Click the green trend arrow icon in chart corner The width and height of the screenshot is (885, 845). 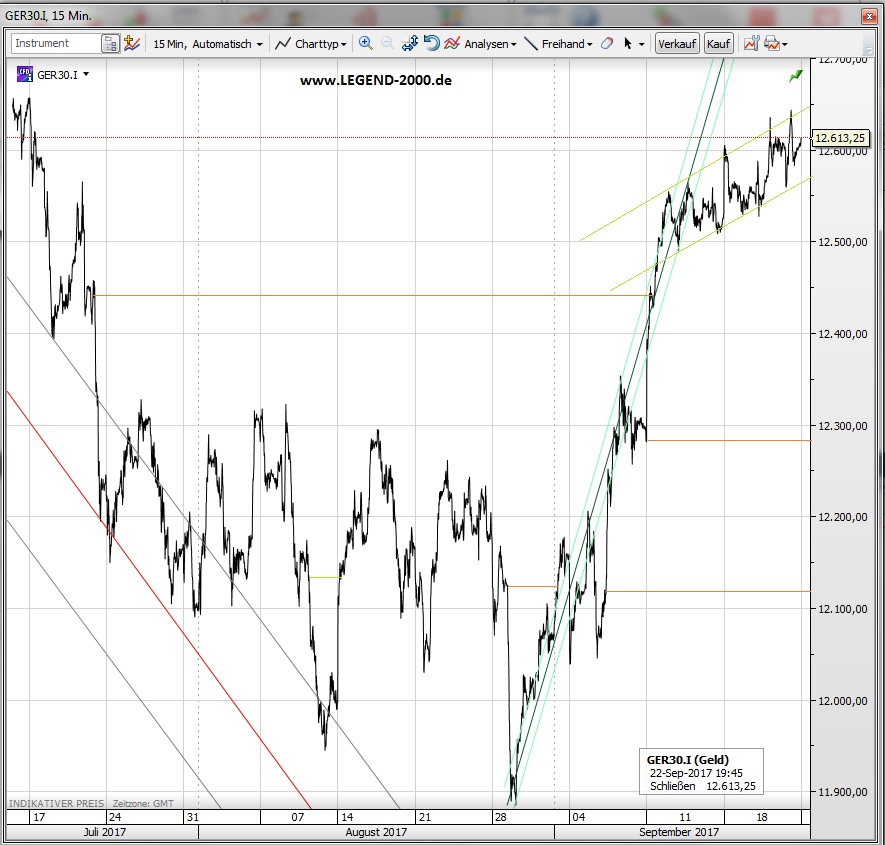(795, 75)
